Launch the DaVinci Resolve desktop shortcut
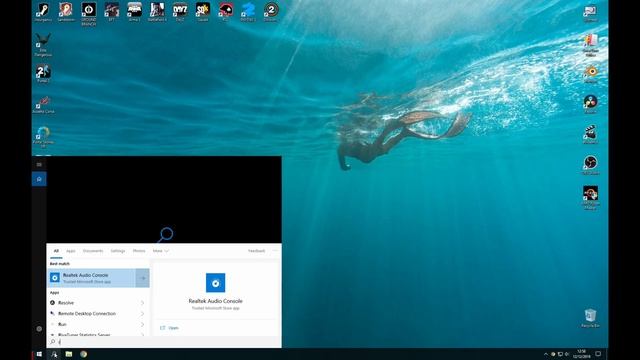Viewport: 640px width, 360px height. tap(591, 104)
